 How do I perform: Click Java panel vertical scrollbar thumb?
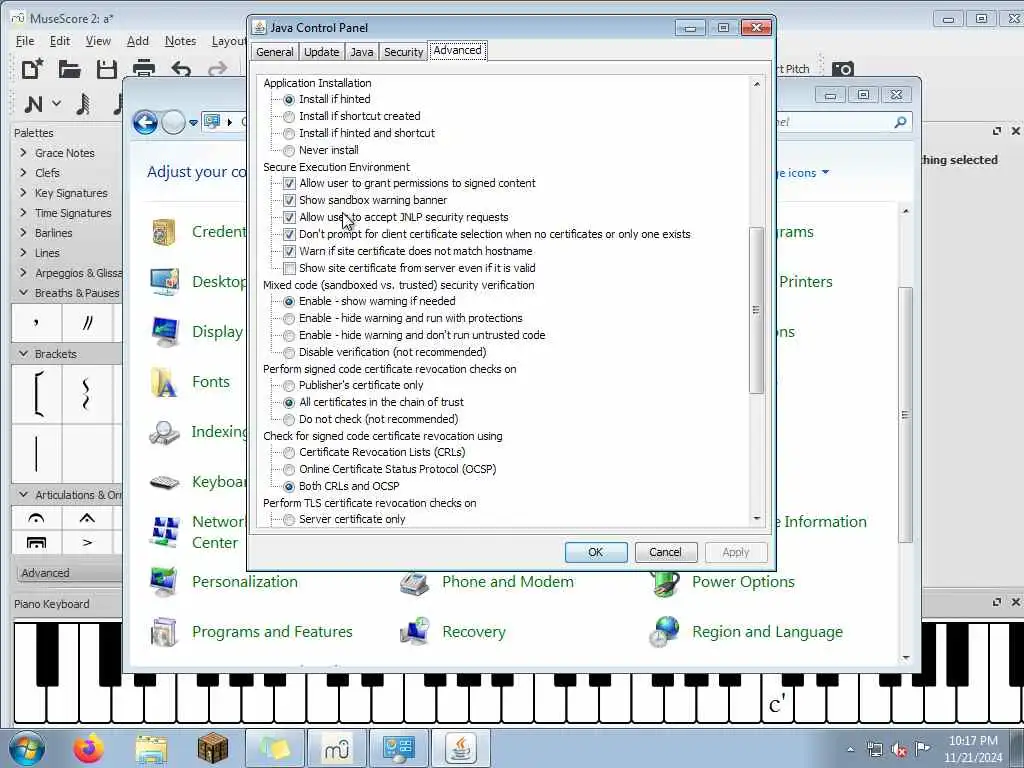[756, 310]
